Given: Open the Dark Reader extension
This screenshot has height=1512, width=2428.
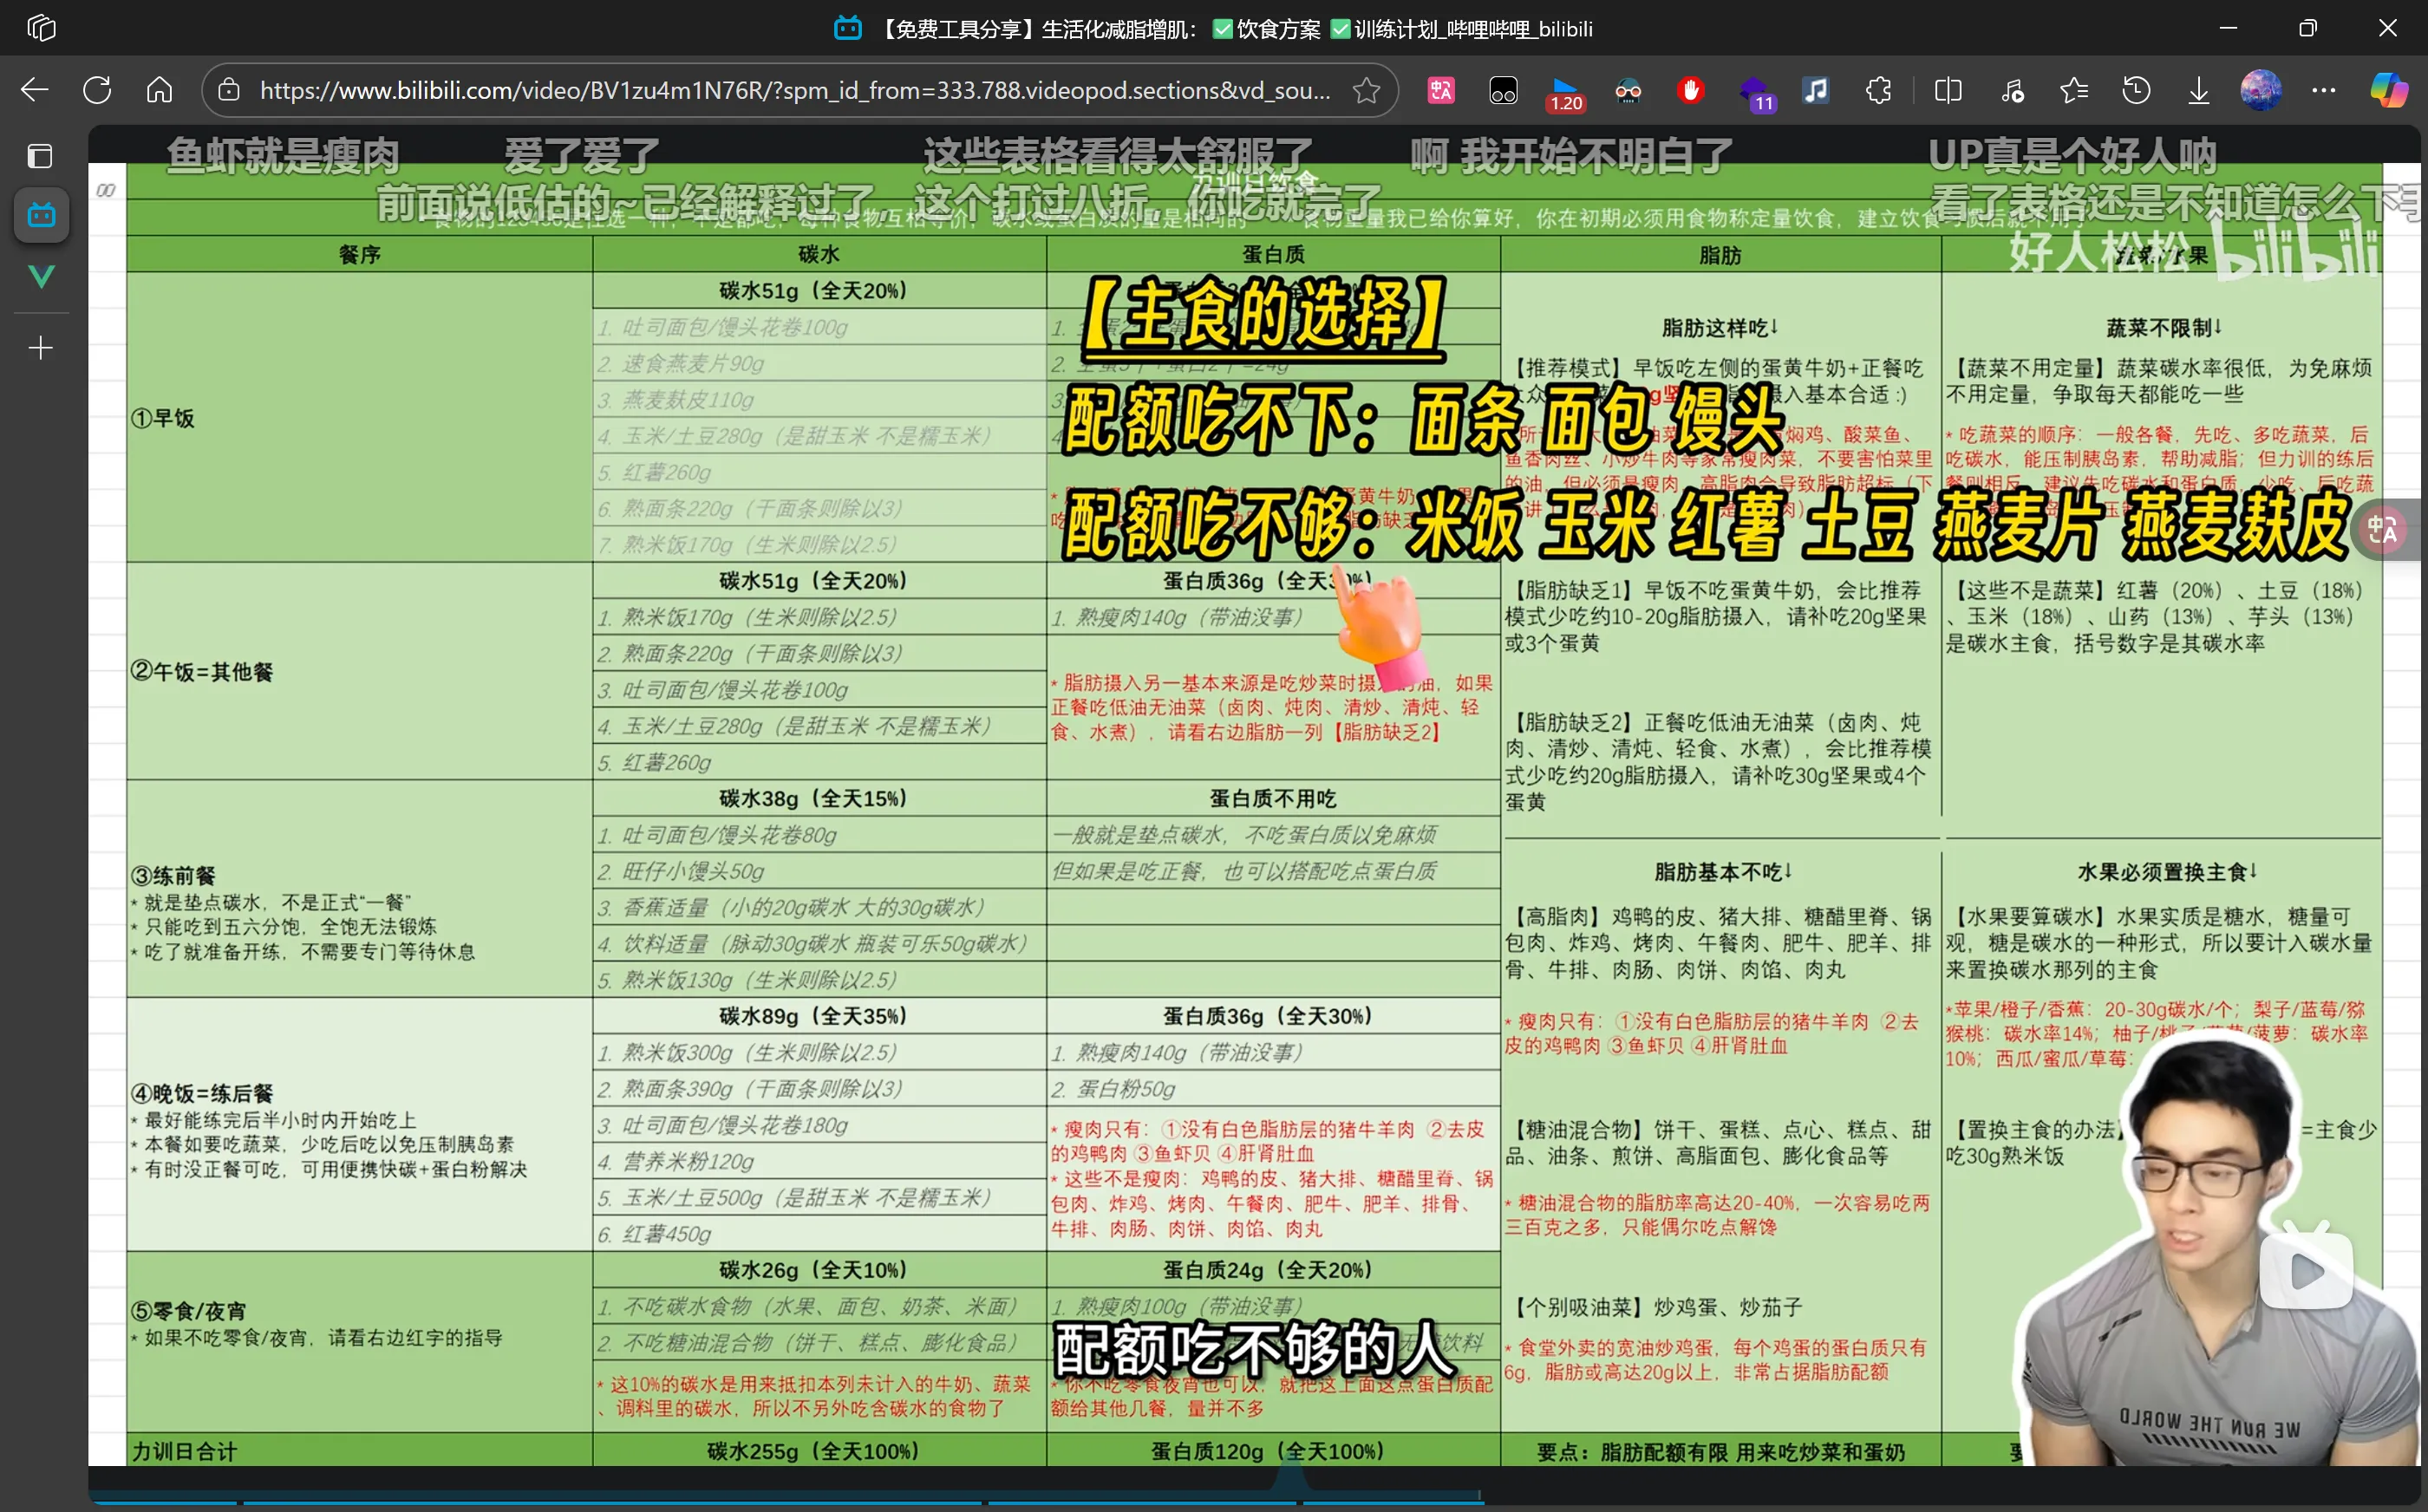Looking at the screenshot, I should coord(1628,91).
